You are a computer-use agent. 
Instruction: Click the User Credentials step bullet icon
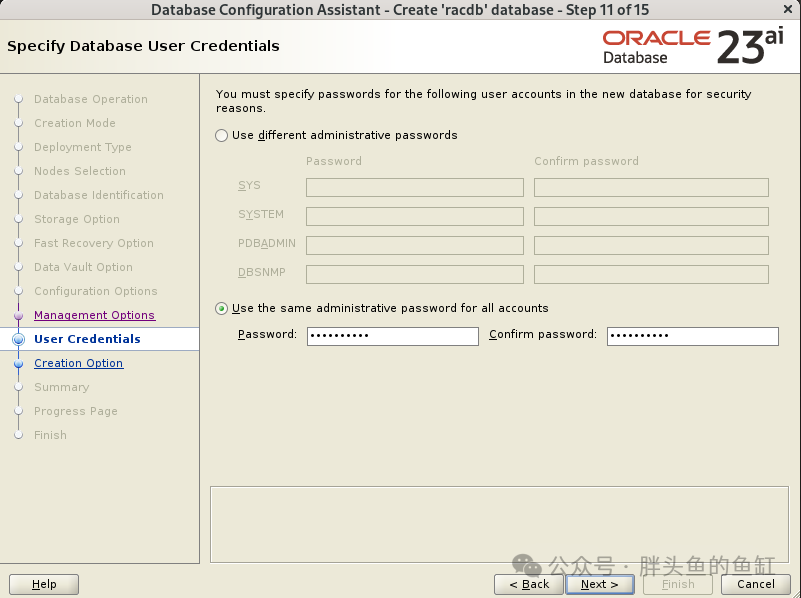[x=18, y=339]
